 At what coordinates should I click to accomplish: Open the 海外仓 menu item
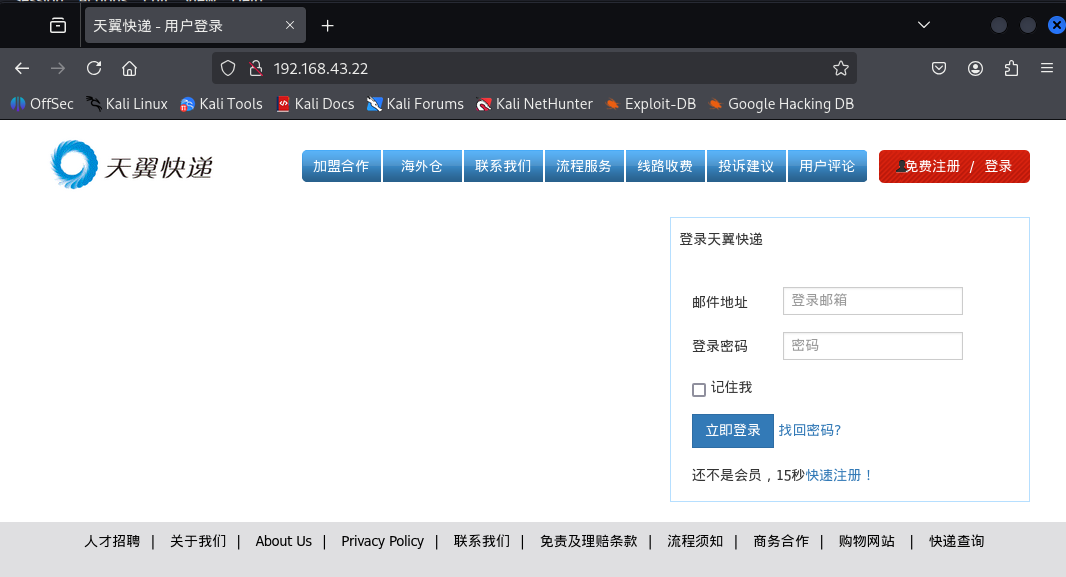422,167
